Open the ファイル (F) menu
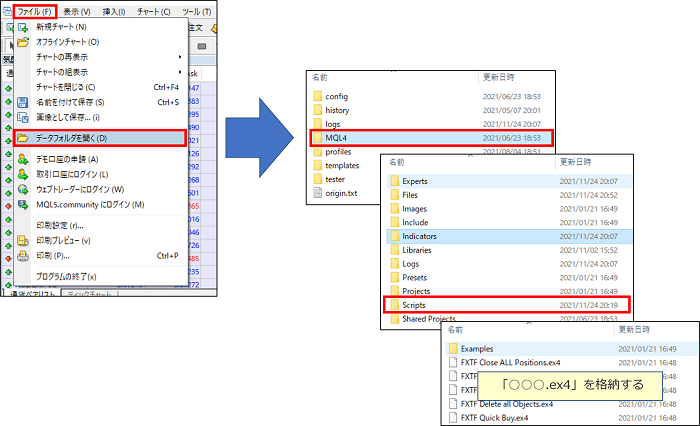Screen dimensions: 700x426 tap(42, 10)
